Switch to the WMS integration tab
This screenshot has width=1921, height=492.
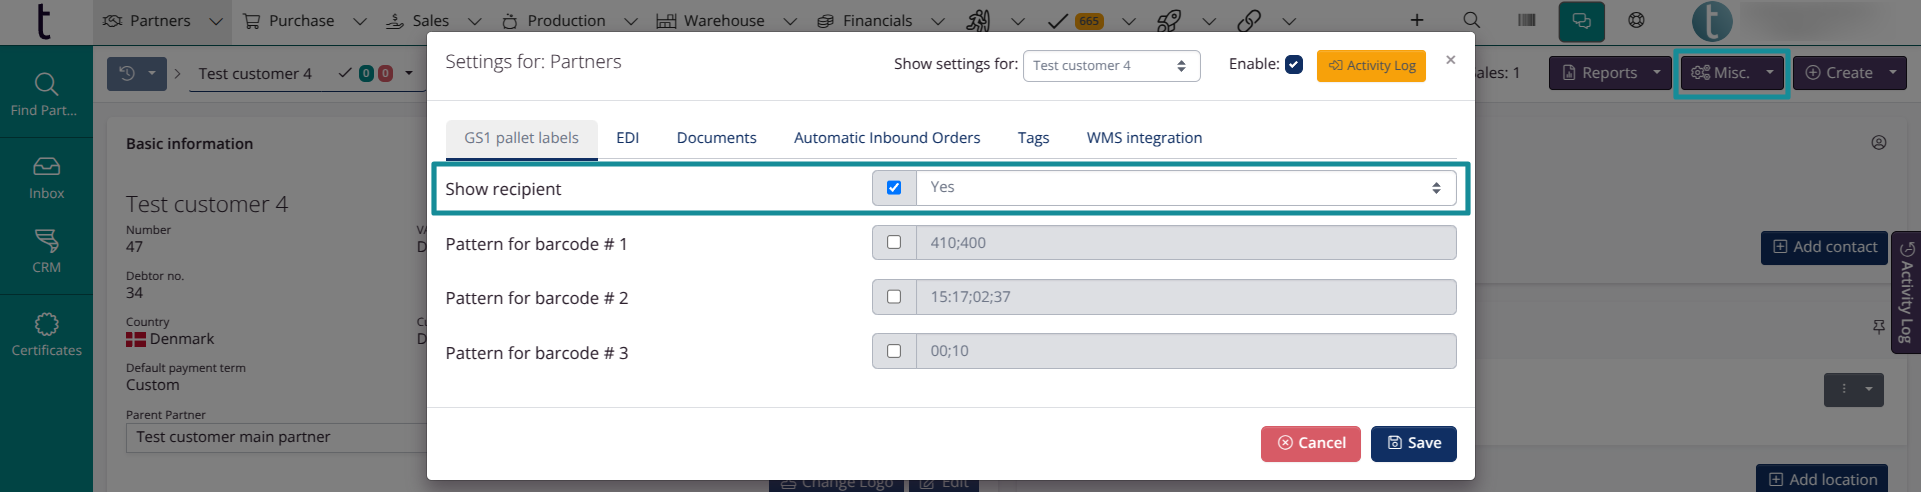pos(1144,138)
